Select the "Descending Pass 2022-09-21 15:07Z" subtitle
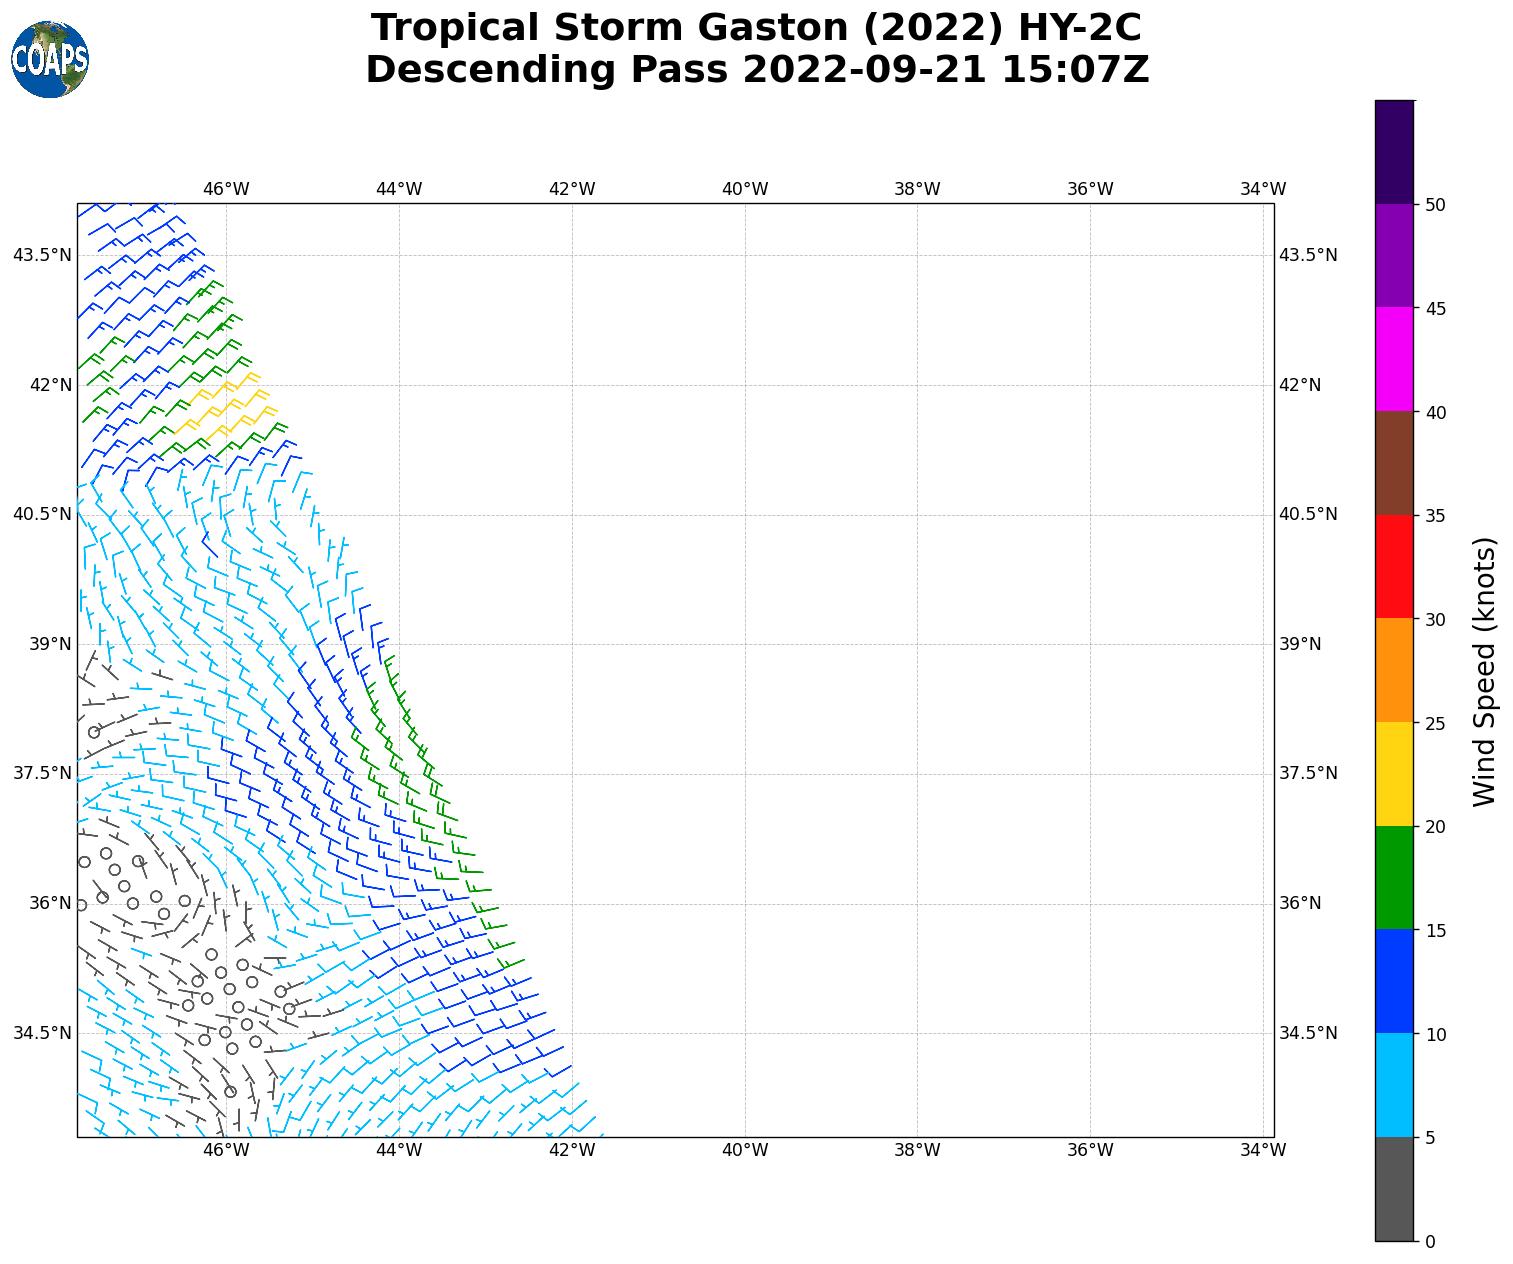The width and height of the screenshot is (1513, 1264). 756,70
